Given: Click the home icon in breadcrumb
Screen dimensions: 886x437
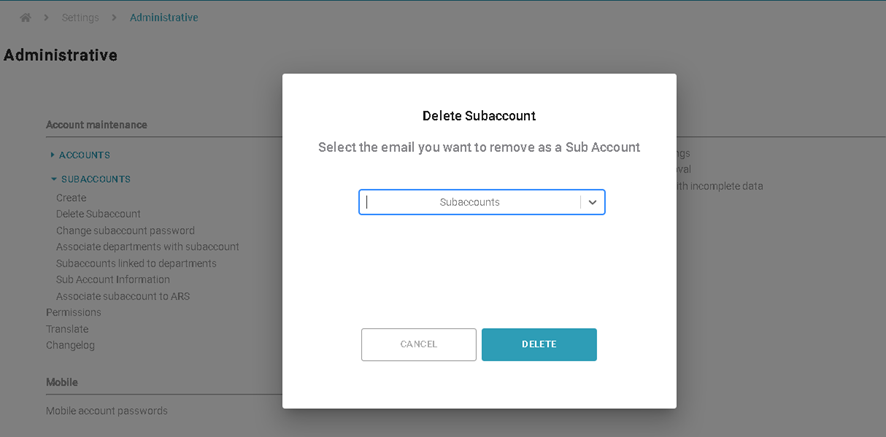Looking at the screenshot, I should (x=26, y=18).
